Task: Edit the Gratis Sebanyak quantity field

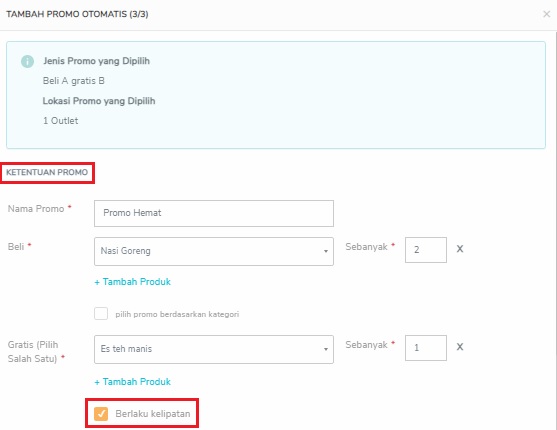Action: tap(426, 348)
